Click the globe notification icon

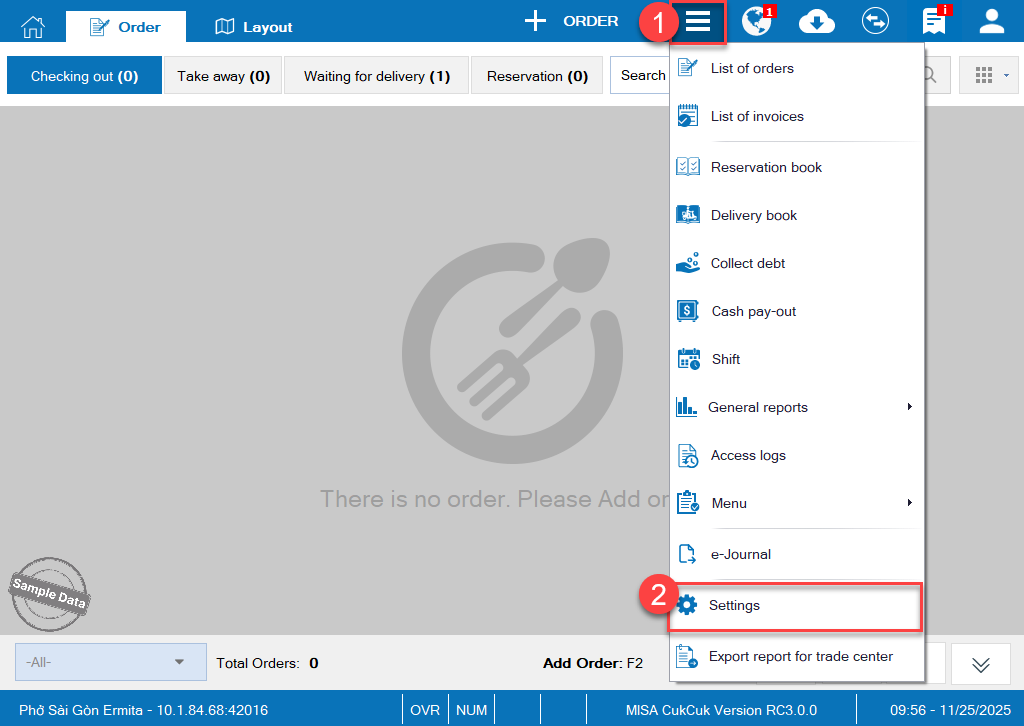coord(757,22)
